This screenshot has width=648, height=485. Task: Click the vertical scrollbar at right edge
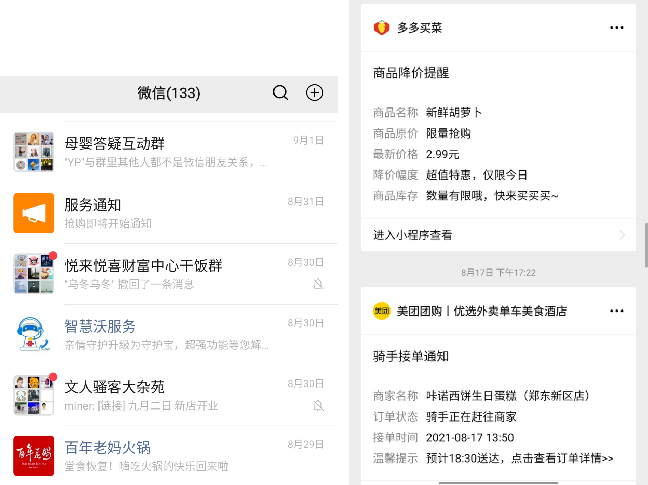[646, 245]
